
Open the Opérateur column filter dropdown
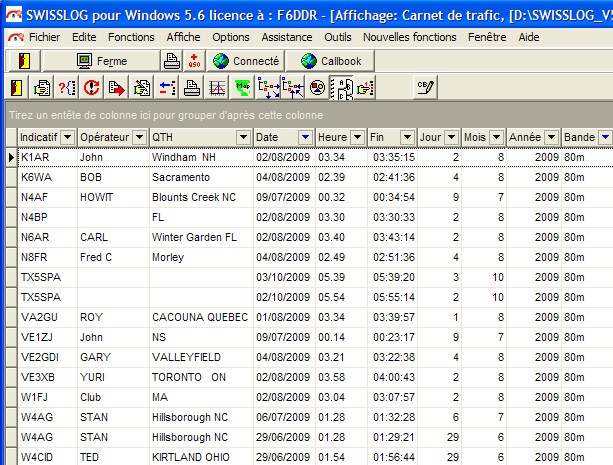[x=139, y=137]
